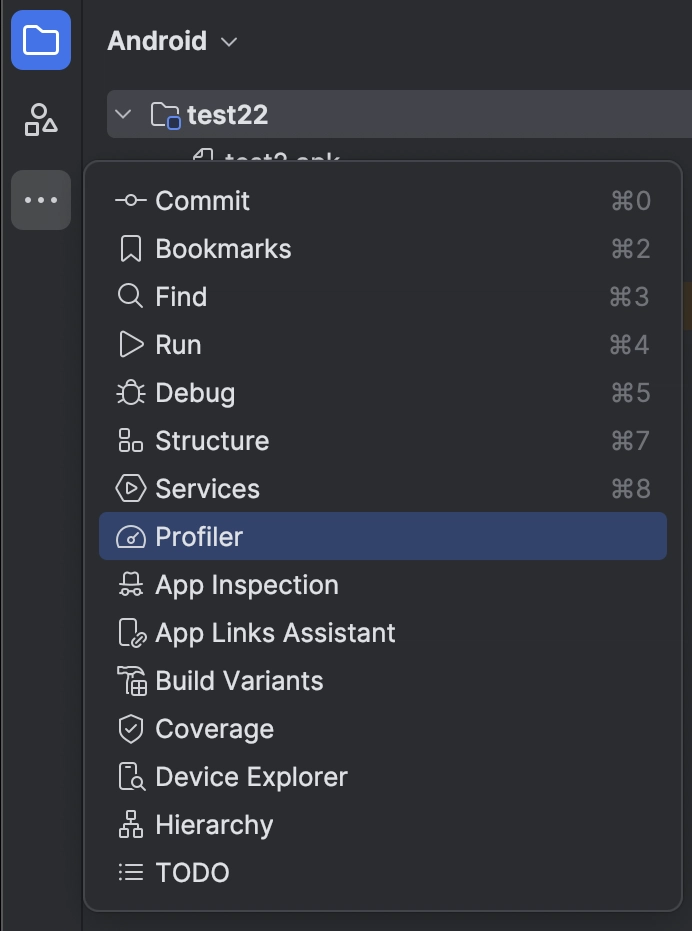Click the Profiler gauge icon

click(131, 537)
